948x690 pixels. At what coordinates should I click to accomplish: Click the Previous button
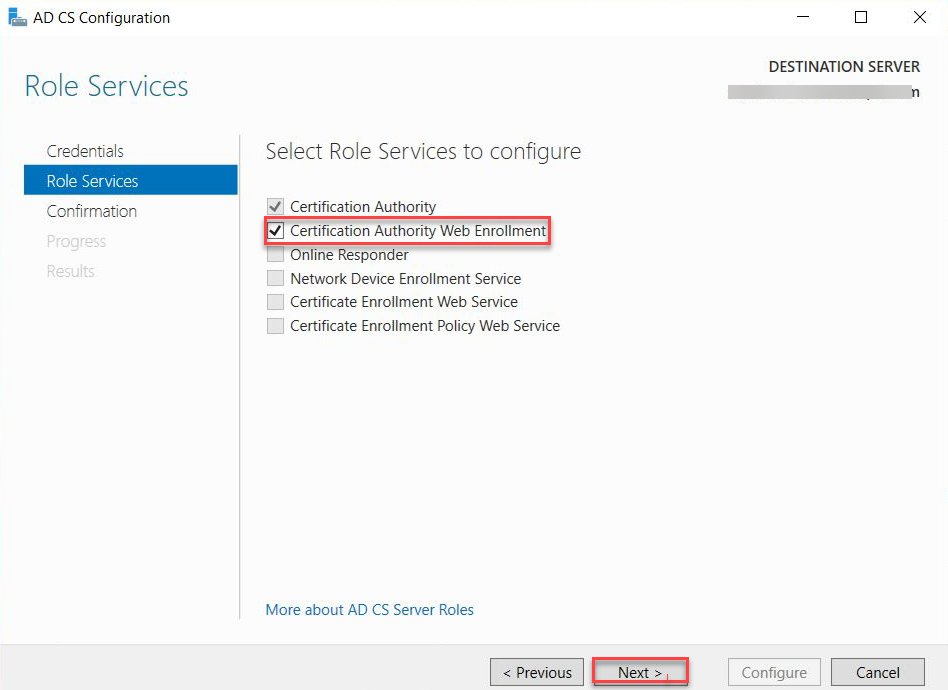[x=537, y=672]
